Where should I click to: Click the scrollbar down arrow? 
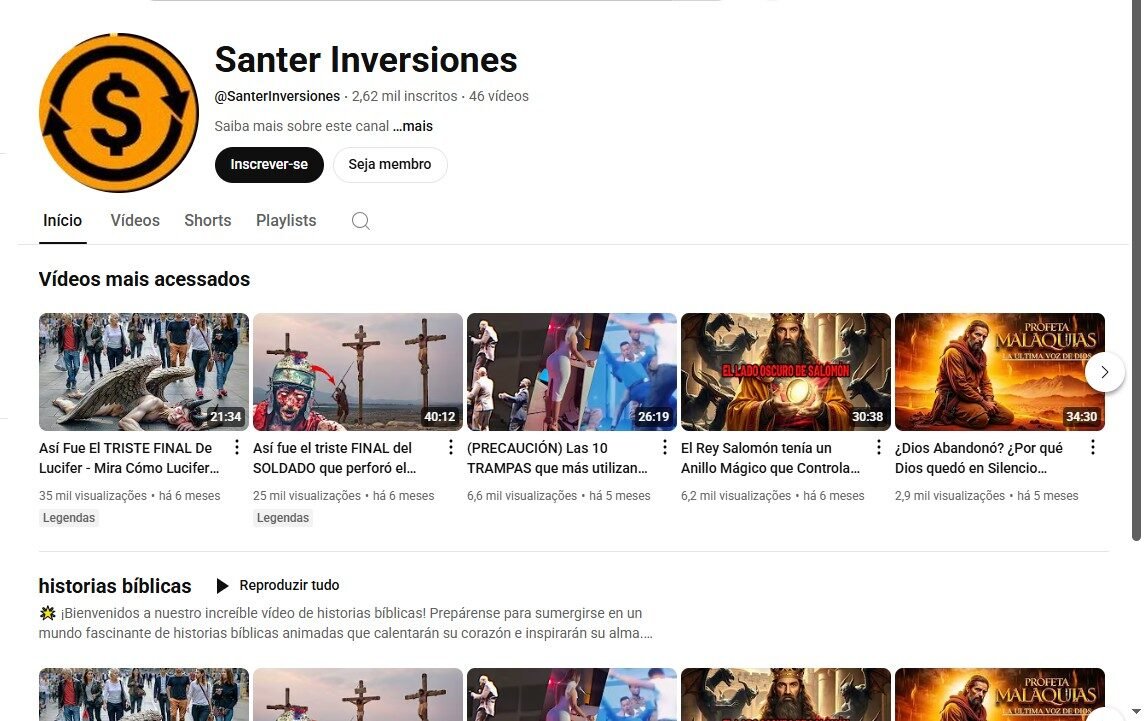[x=1135, y=713]
